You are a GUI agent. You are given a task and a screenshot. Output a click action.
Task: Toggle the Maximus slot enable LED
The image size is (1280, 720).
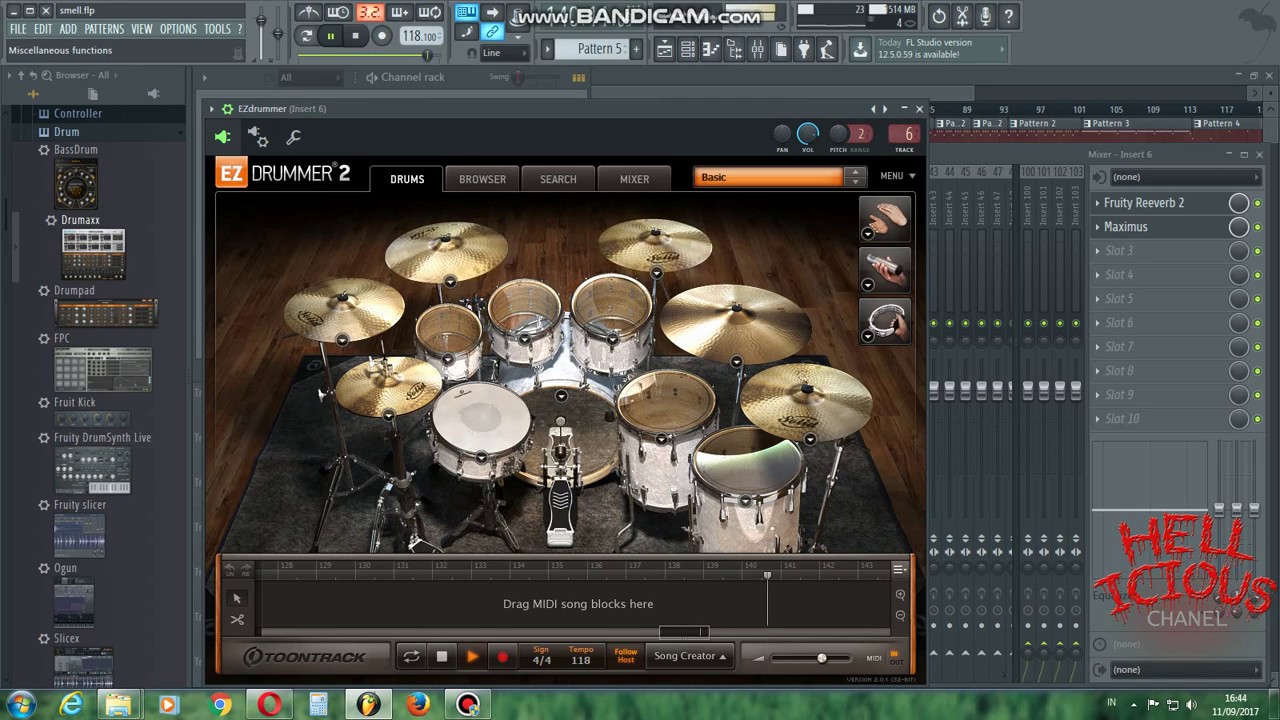coord(1257,227)
